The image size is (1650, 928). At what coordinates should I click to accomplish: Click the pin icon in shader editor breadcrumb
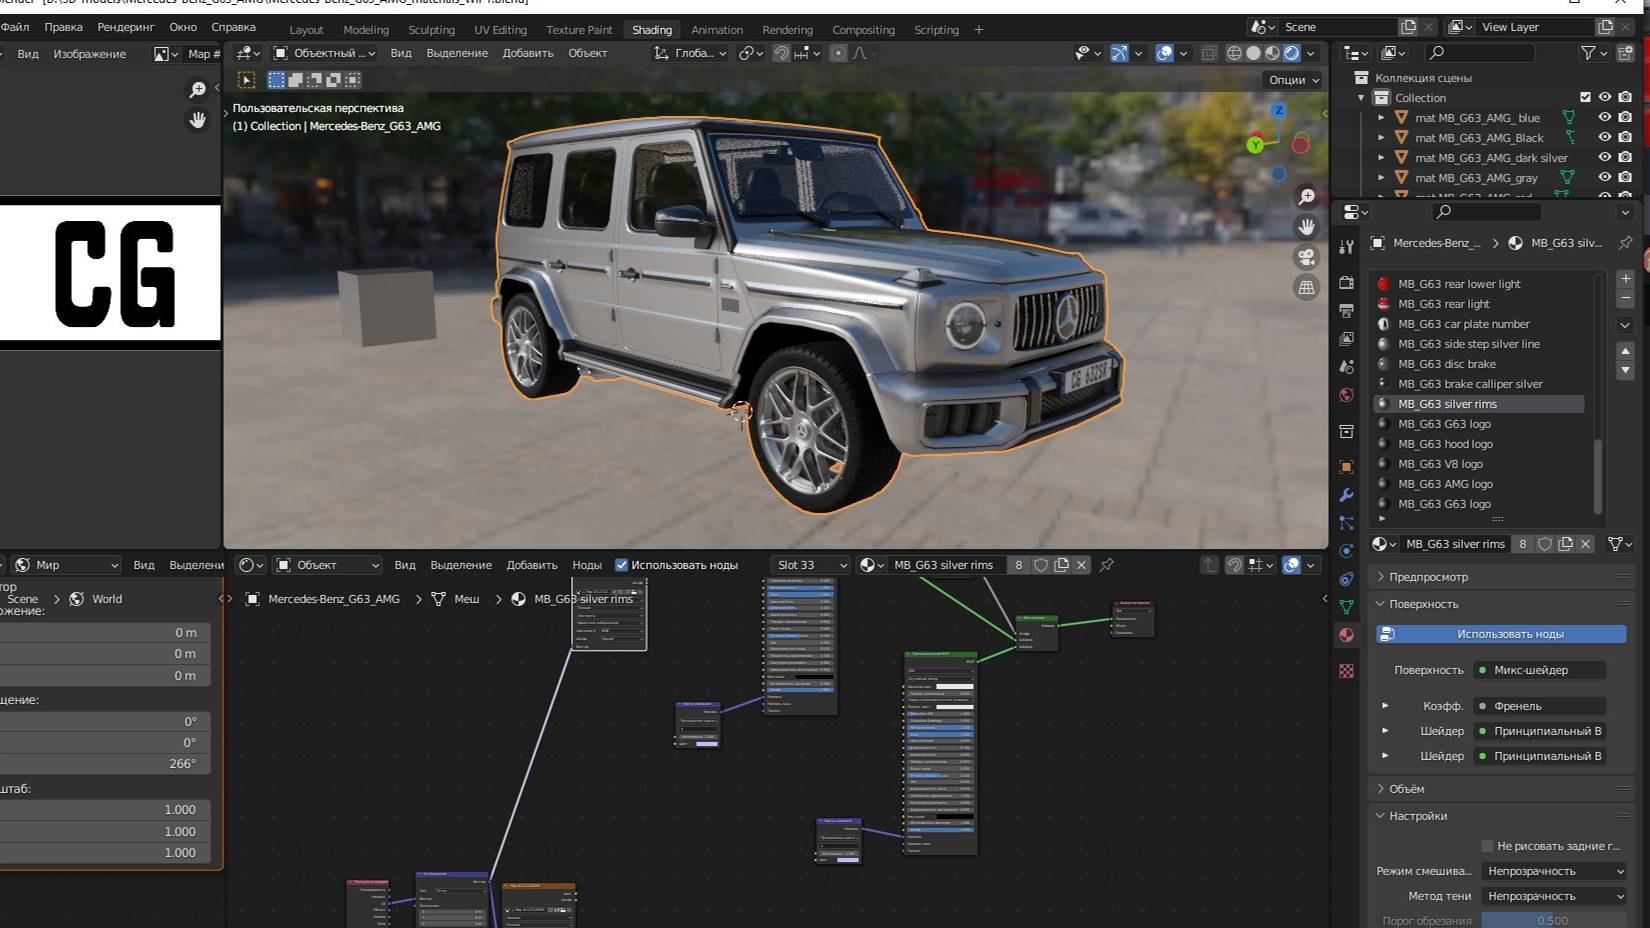click(1107, 565)
